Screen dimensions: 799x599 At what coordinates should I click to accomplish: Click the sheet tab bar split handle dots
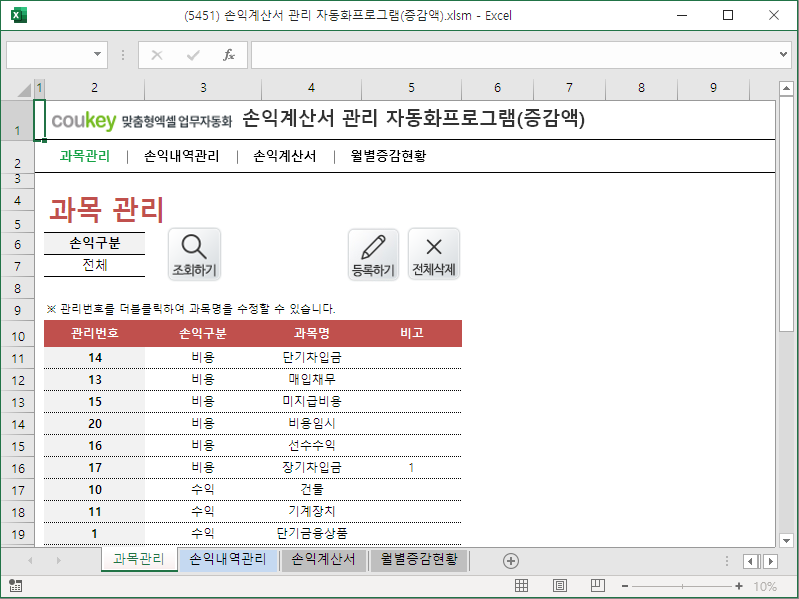727,561
